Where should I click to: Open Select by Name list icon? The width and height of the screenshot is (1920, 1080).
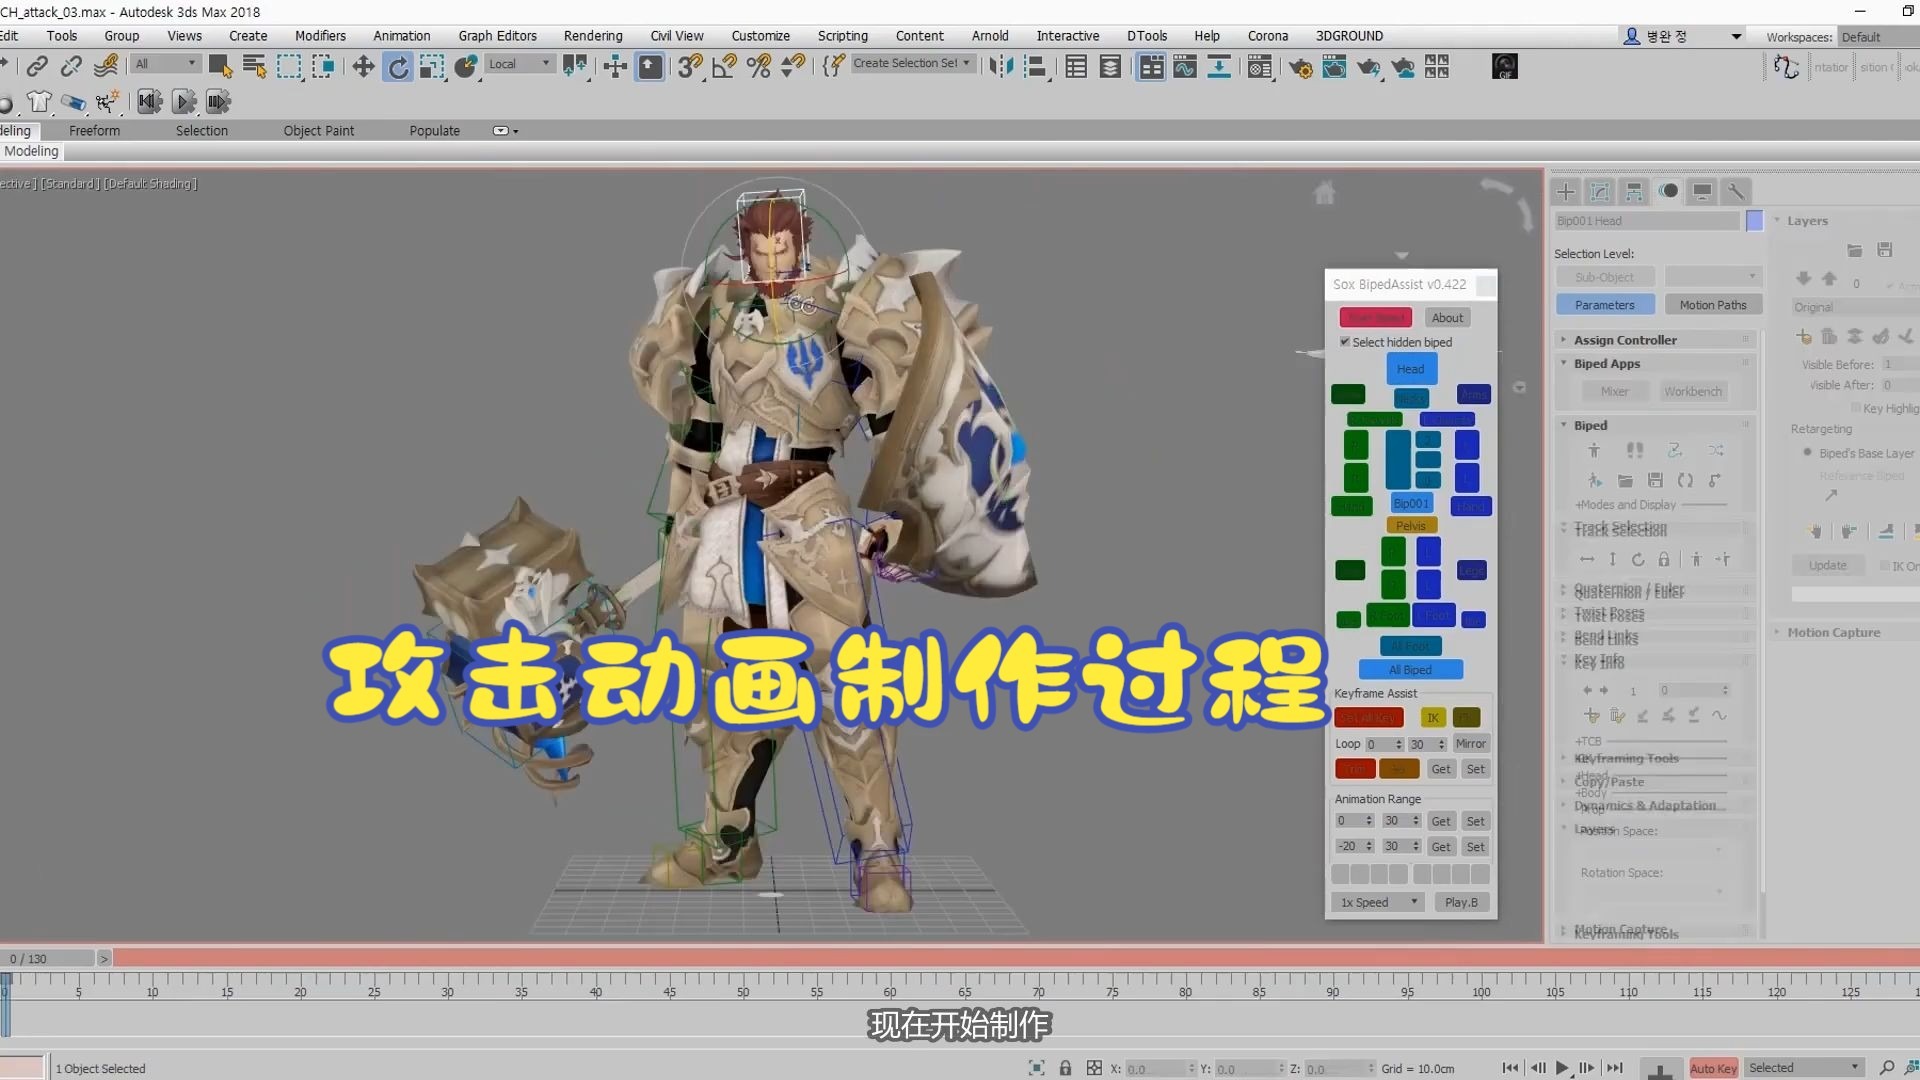click(x=255, y=67)
